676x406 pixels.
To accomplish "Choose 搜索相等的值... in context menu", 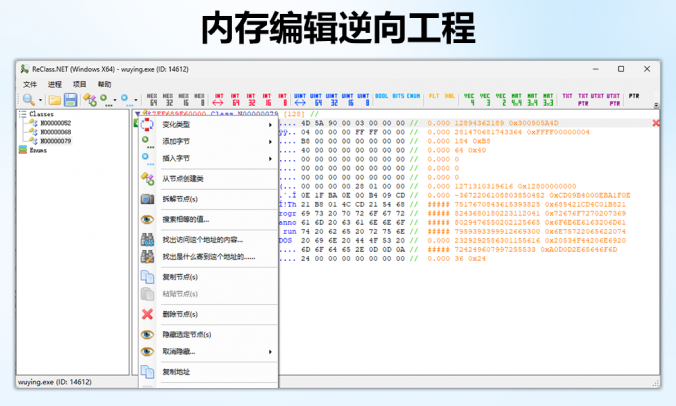I will pos(208,219).
